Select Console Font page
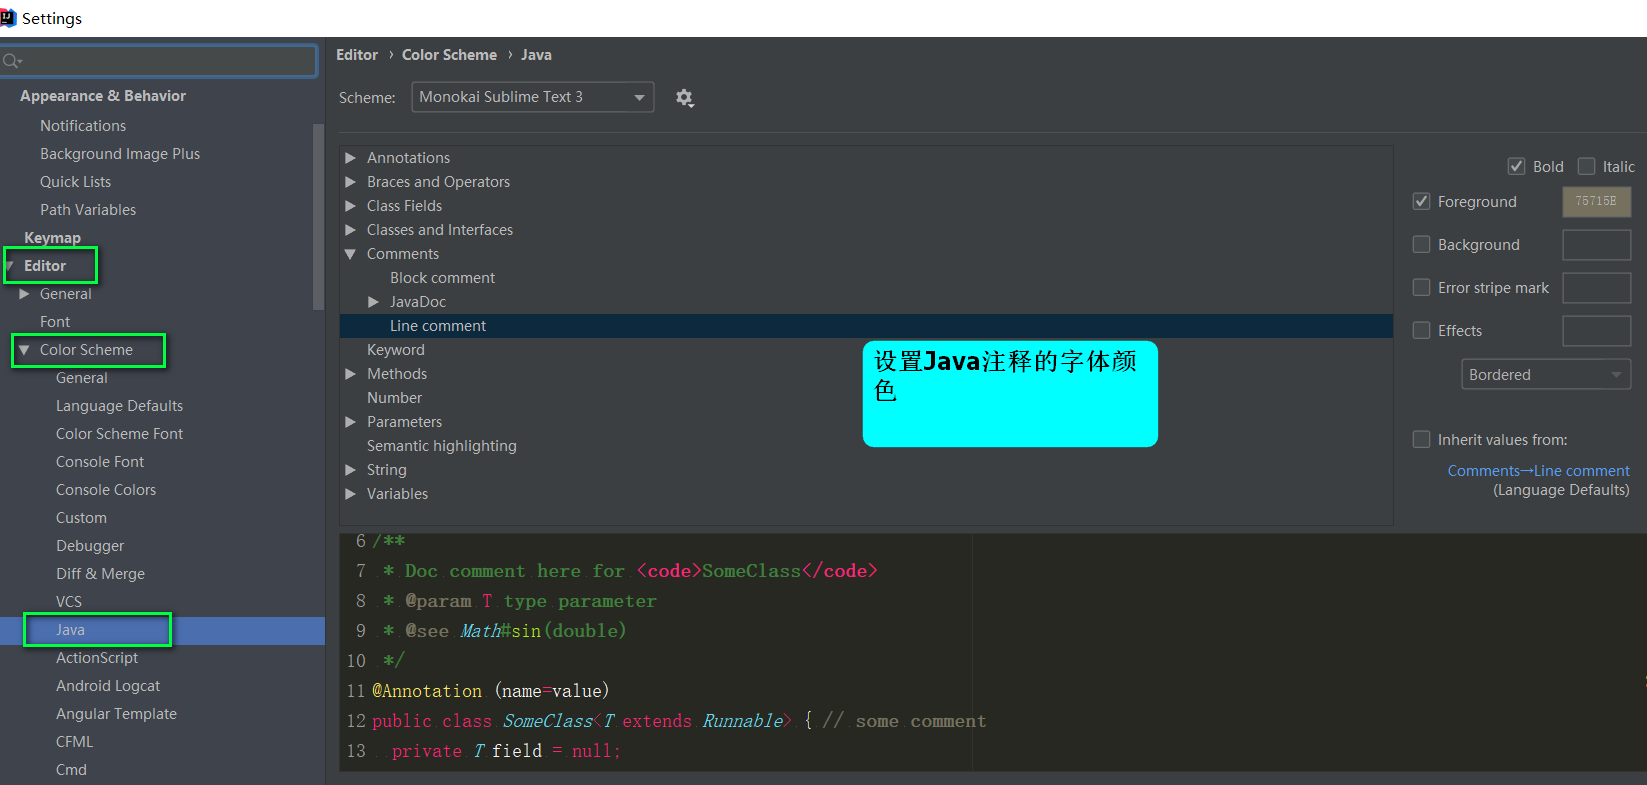 pos(100,462)
